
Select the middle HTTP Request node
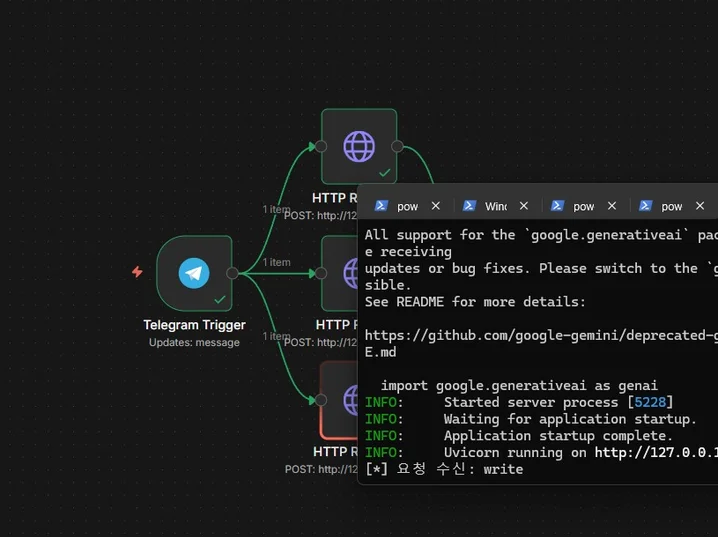click(x=340, y=273)
